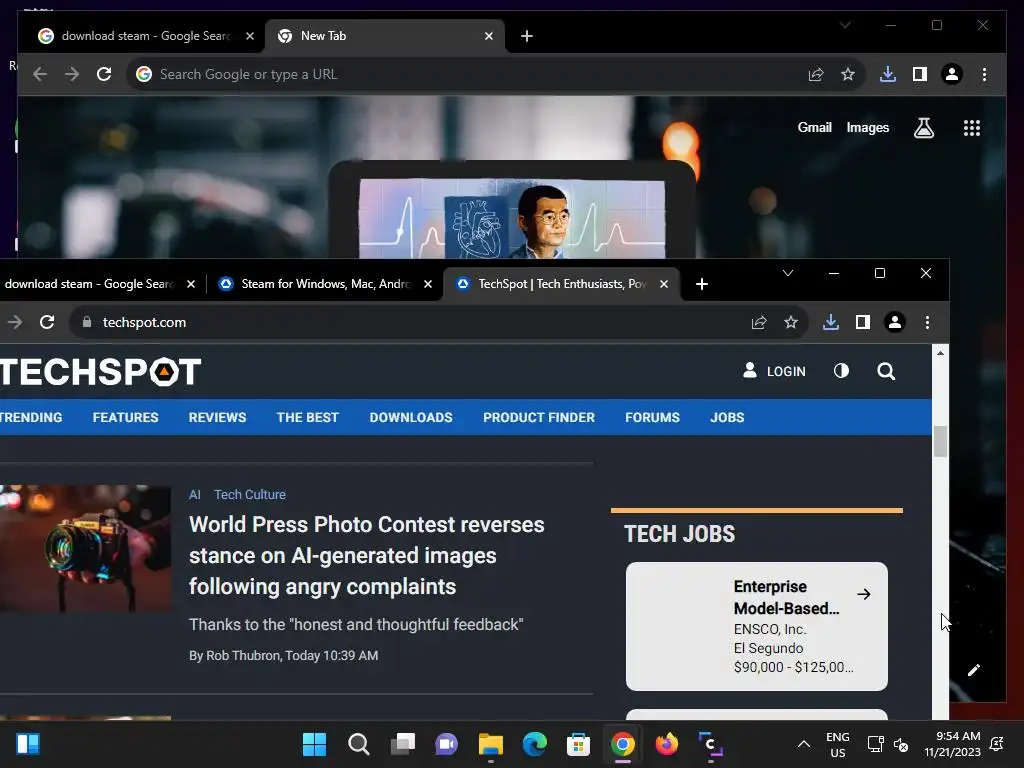Image resolution: width=1024 pixels, height=768 pixels.
Task: Add new tab in TechSpot window
Action: tap(701, 284)
